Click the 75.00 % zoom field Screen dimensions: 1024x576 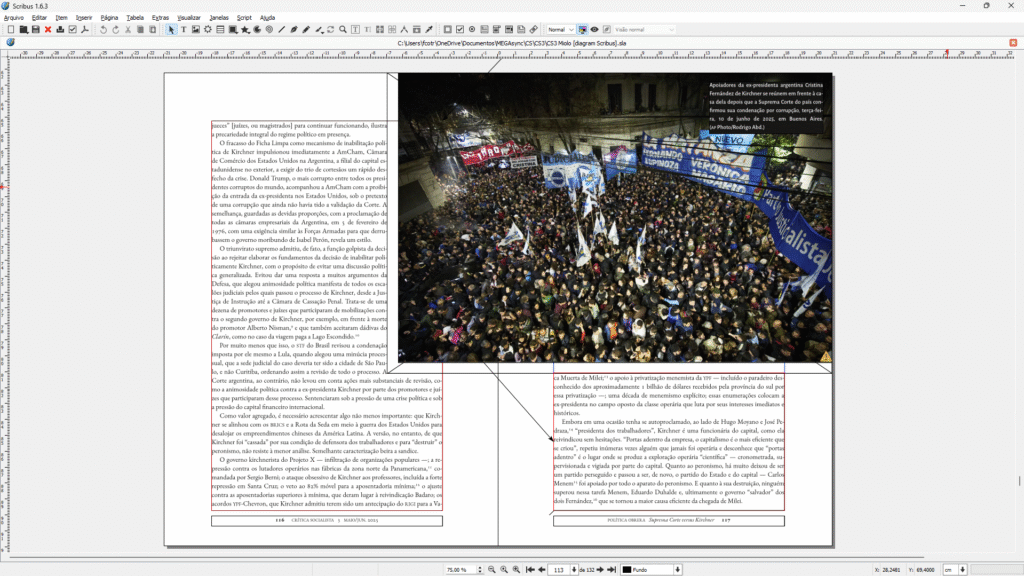pos(457,569)
